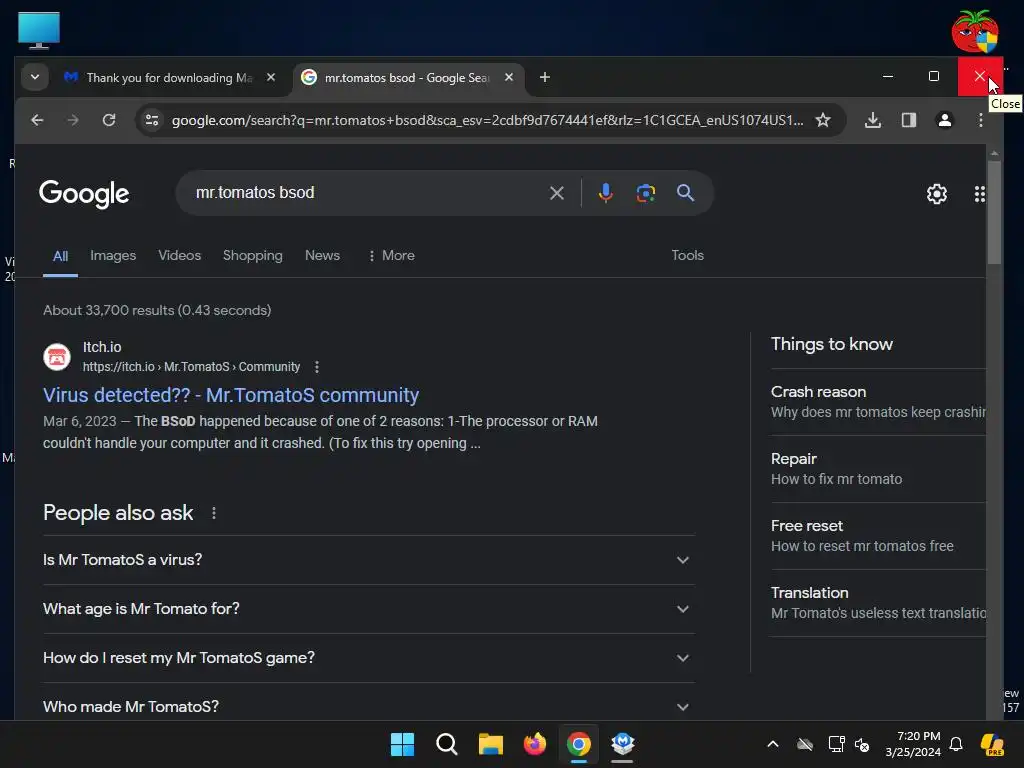Viewport: 1024px width, 768px height.
Task: Switch to the News tab
Action: pyautogui.click(x=322, y=255)
